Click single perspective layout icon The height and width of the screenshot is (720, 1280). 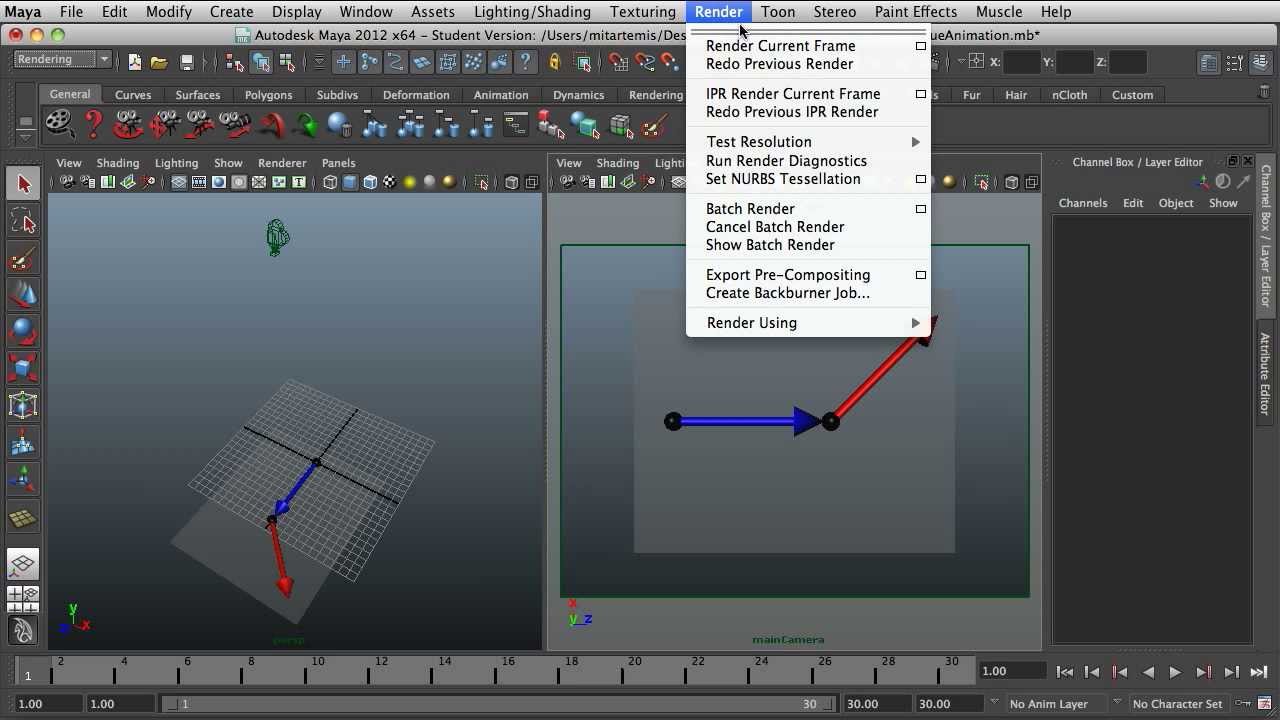pos(23,564)
